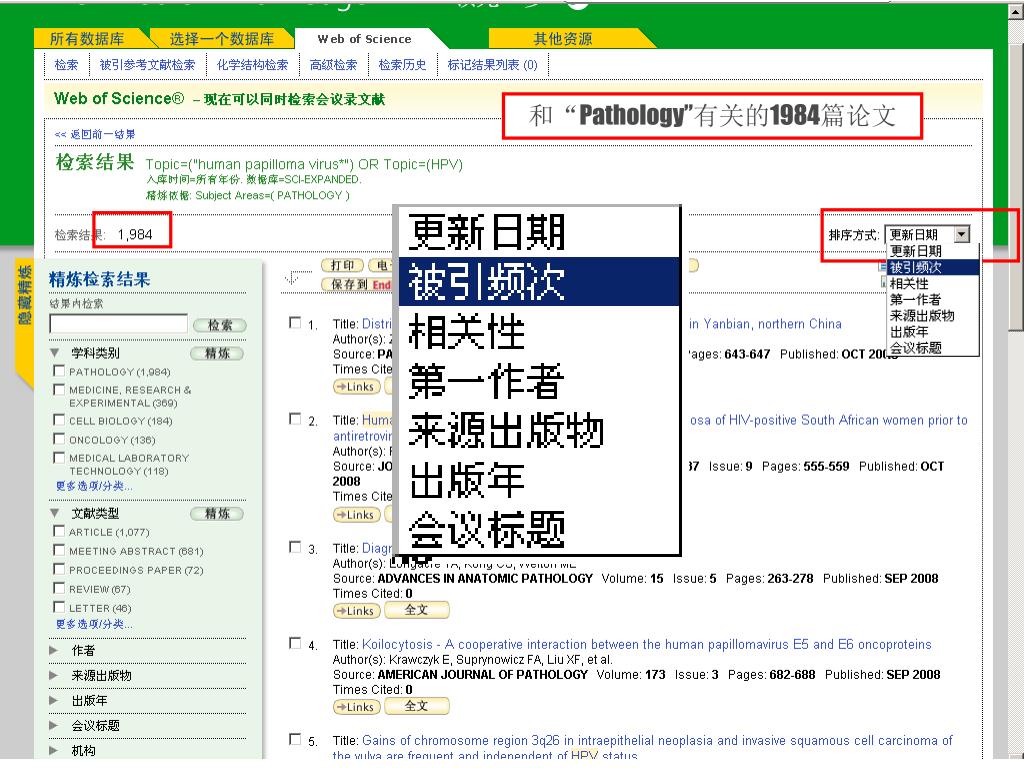Click the Links button for result 3
1024x768 pixels.
pos(357,611)
